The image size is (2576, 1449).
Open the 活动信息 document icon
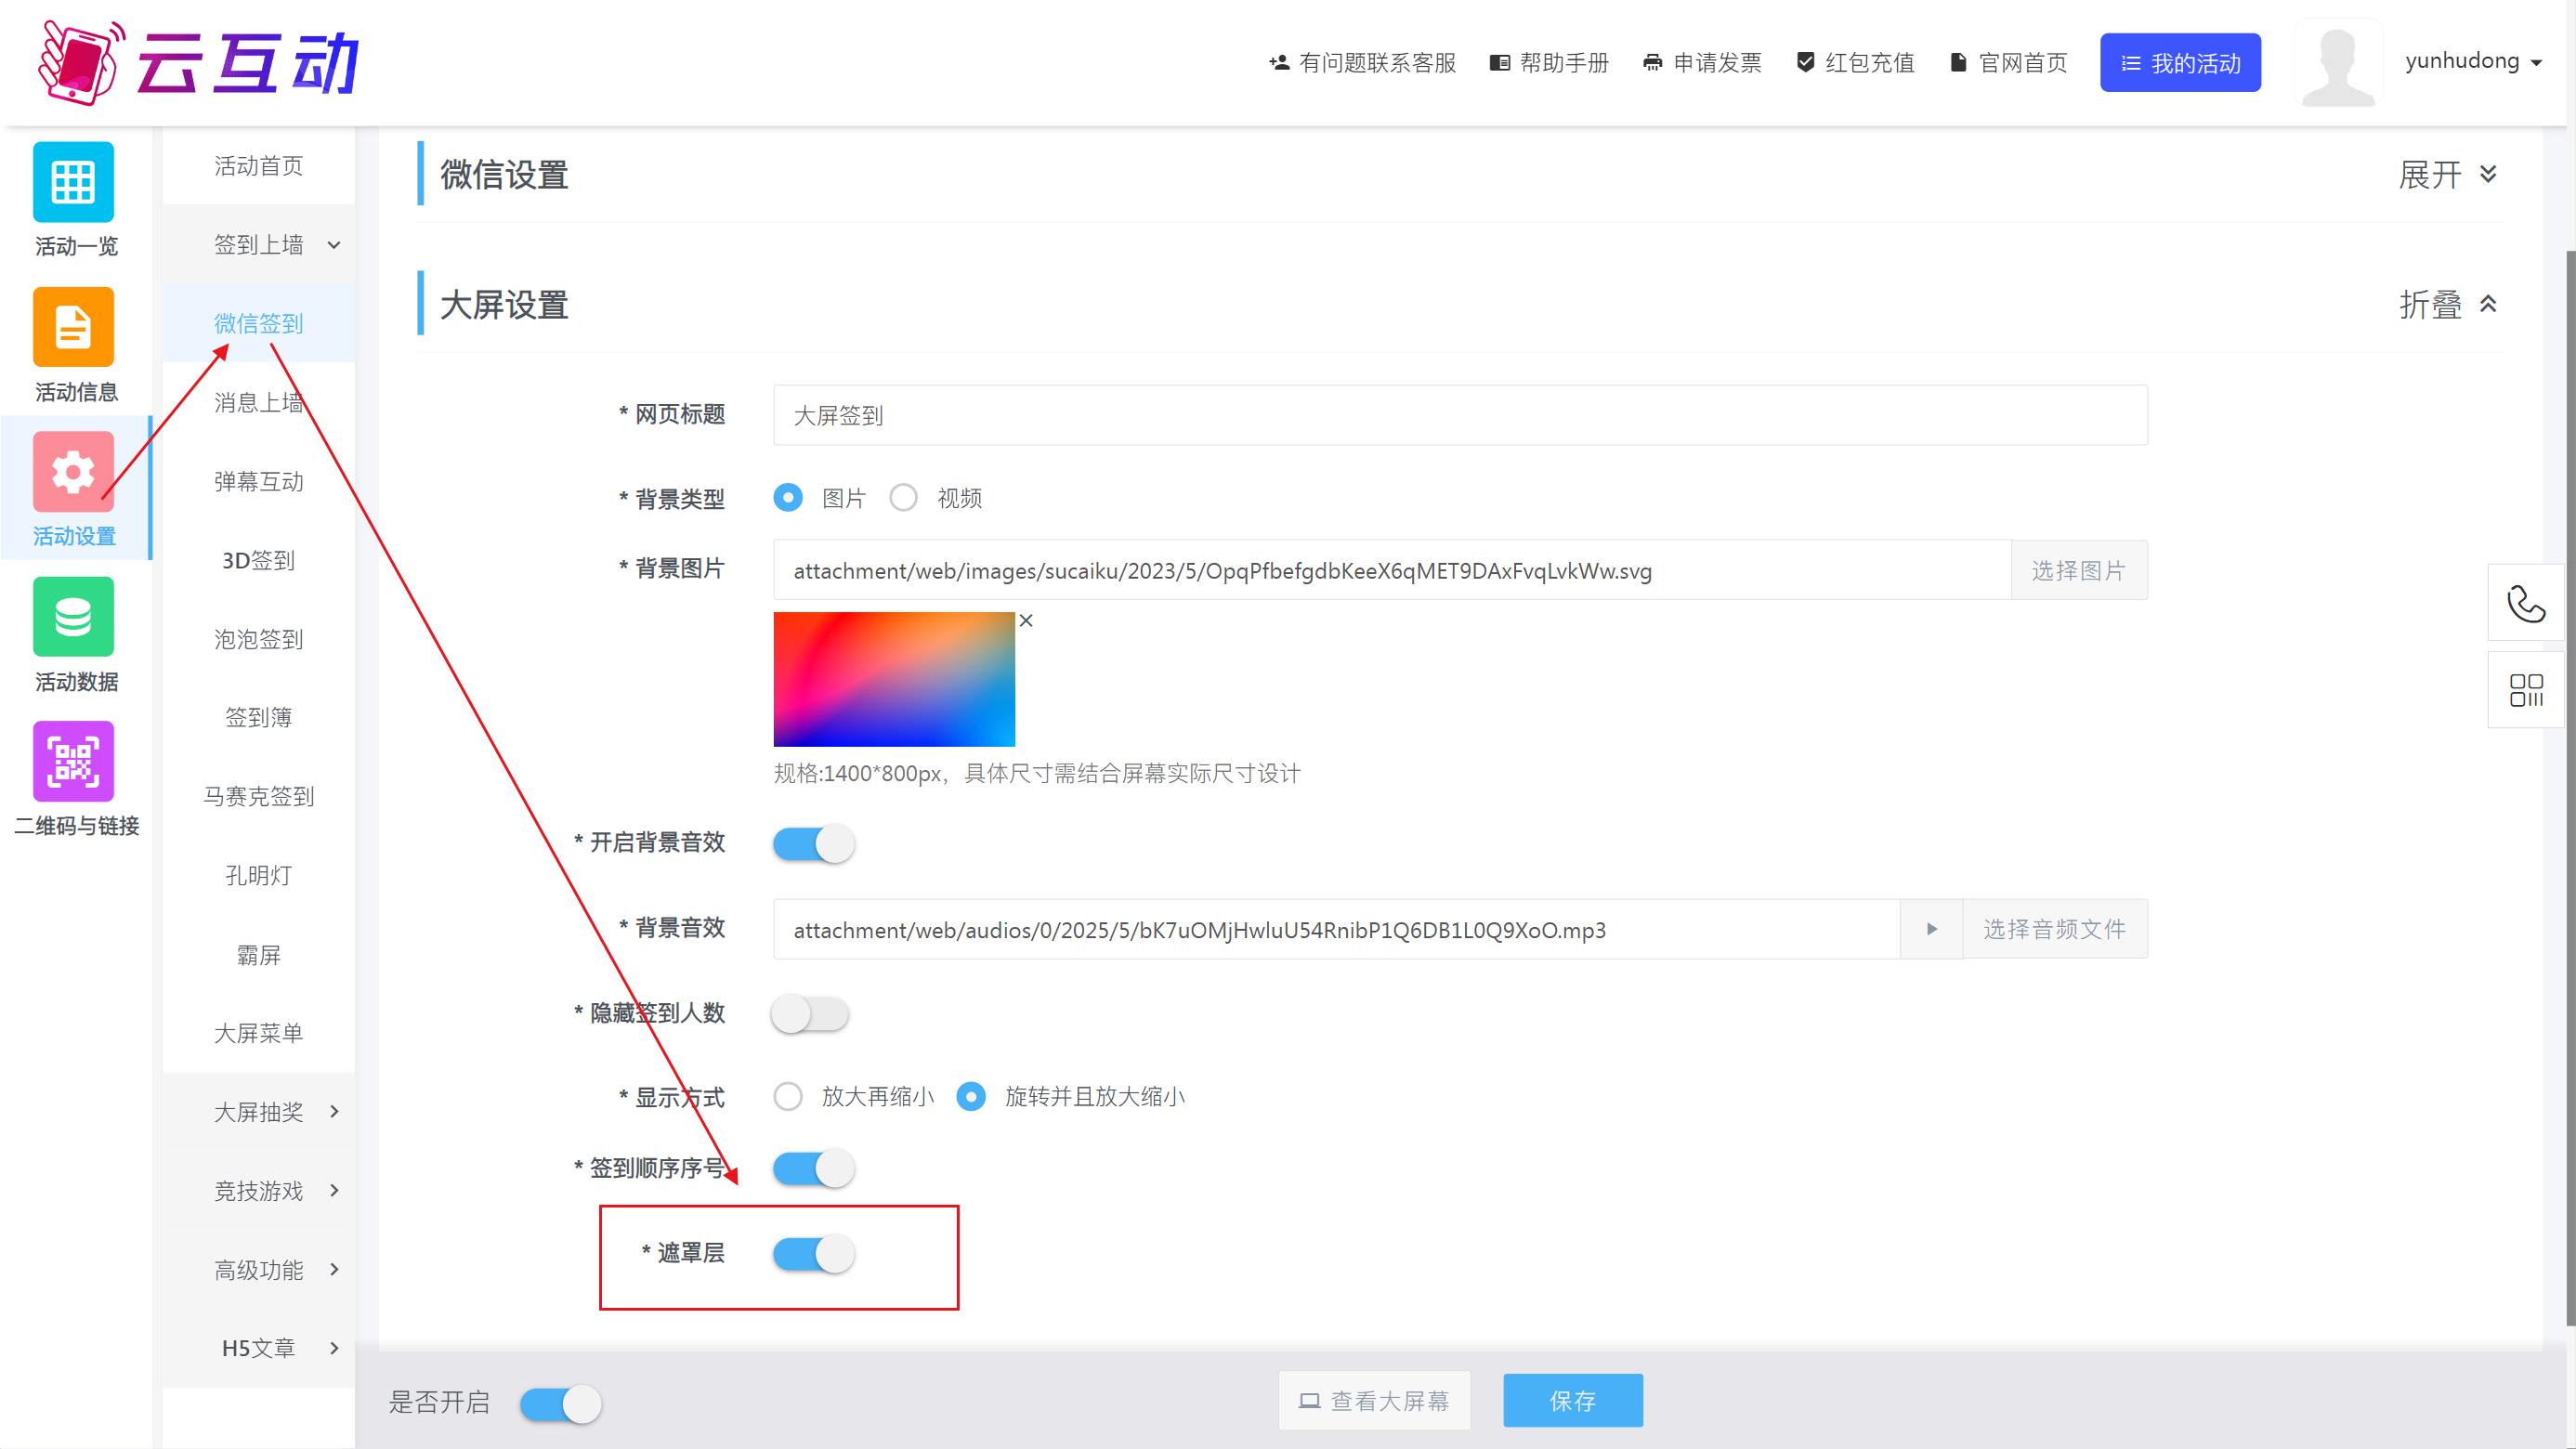73,327
